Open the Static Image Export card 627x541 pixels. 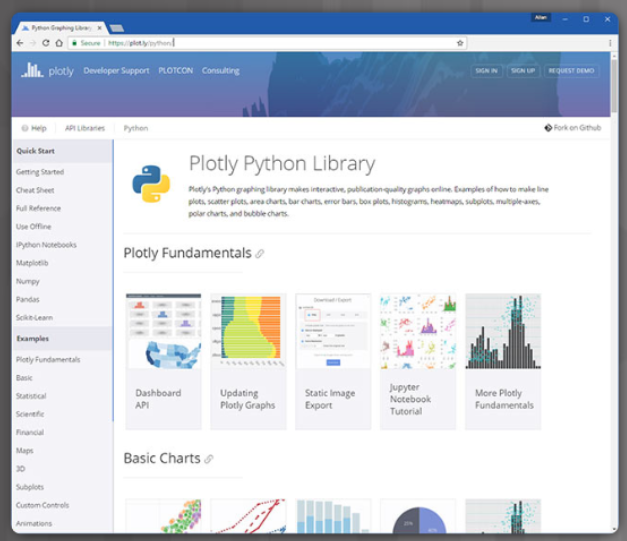(x=333, y=361)
